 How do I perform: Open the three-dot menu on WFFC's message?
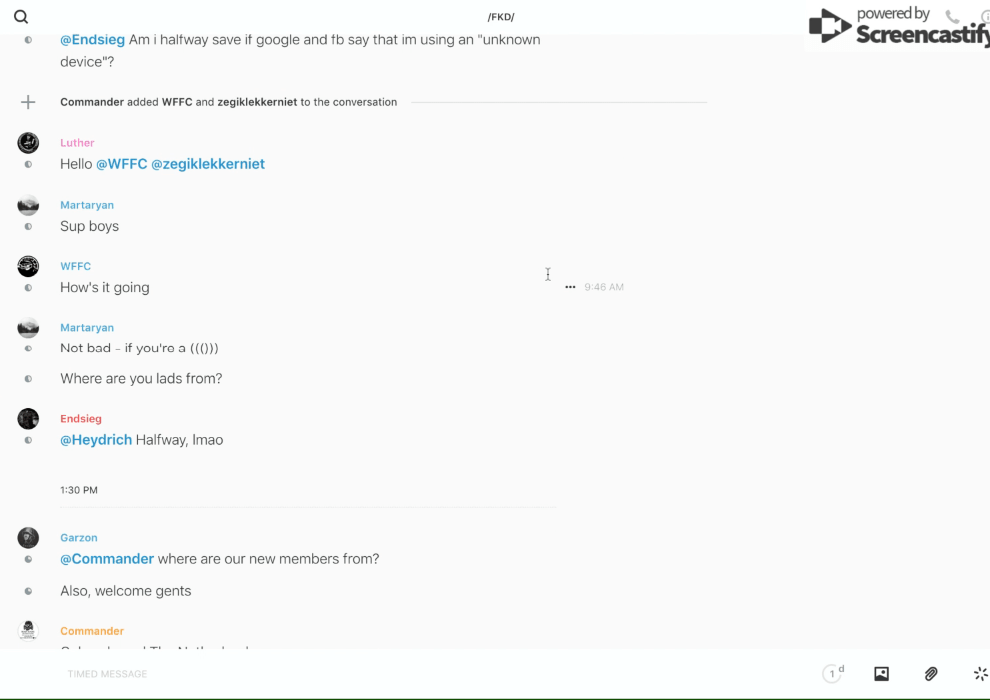(x=570, y=287)
